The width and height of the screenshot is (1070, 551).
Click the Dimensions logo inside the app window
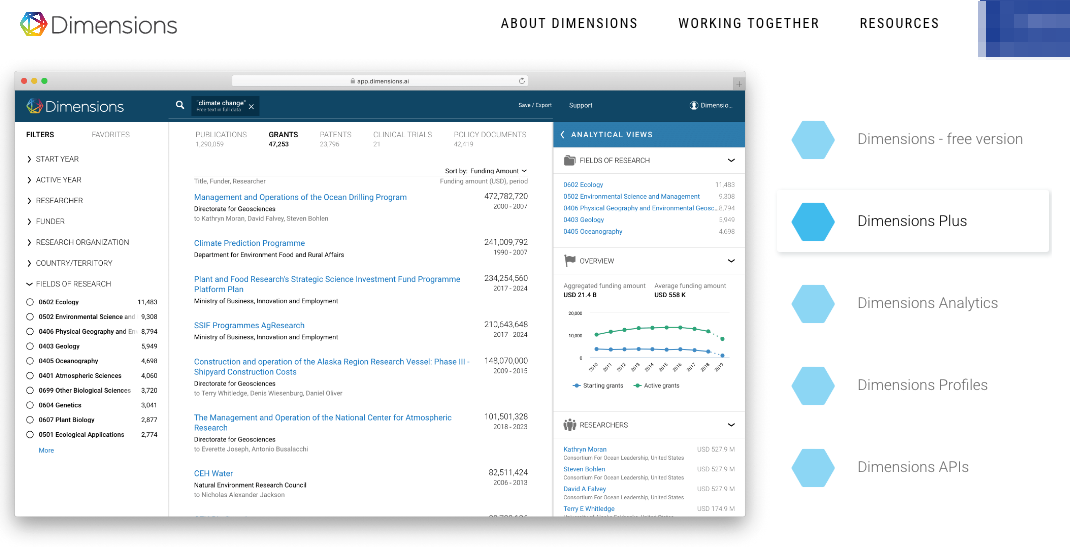(75, 106)
